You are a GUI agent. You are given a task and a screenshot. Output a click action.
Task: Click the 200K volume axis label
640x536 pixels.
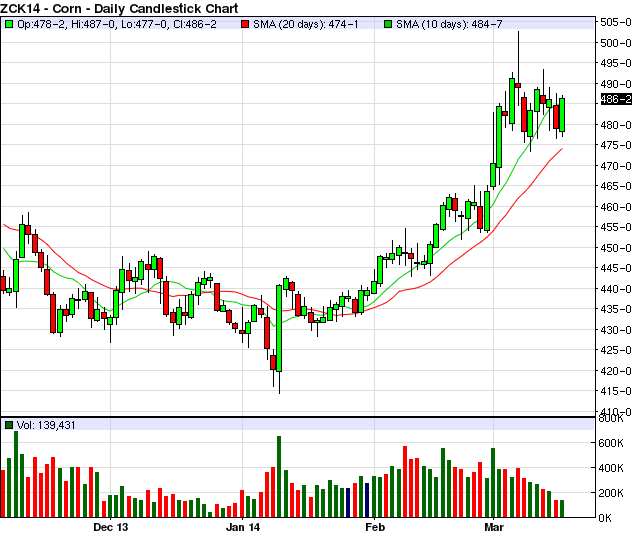tap(611, 493)
